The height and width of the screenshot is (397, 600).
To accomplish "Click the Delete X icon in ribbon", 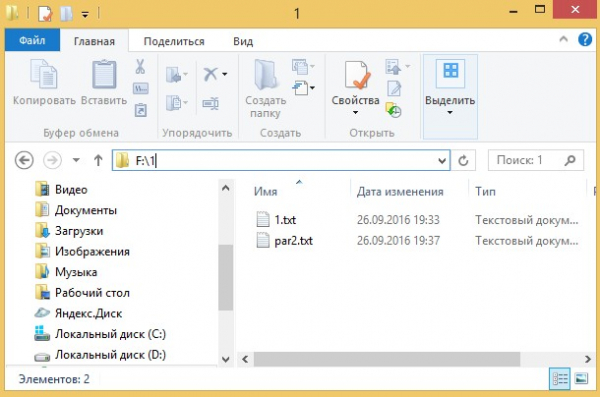I will tap(210, 74).
